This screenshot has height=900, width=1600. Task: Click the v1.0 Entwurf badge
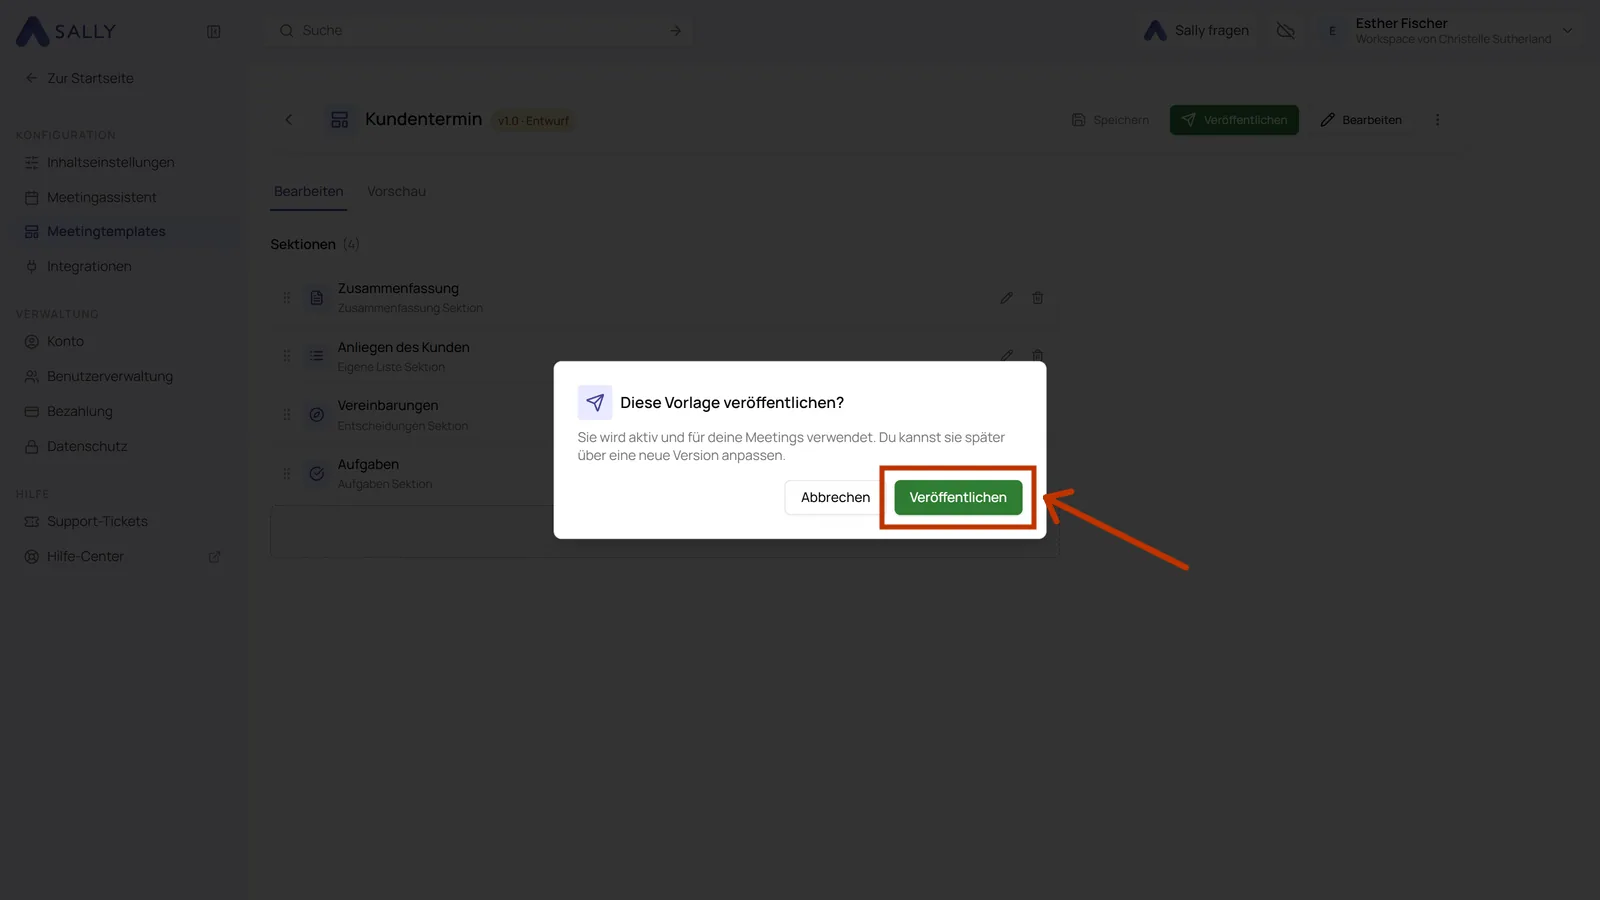click(x=534, y=121)
